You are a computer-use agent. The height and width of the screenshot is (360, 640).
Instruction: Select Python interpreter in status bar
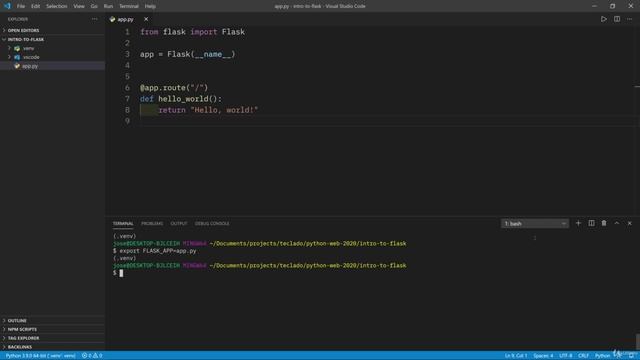[x=40, y=356]
